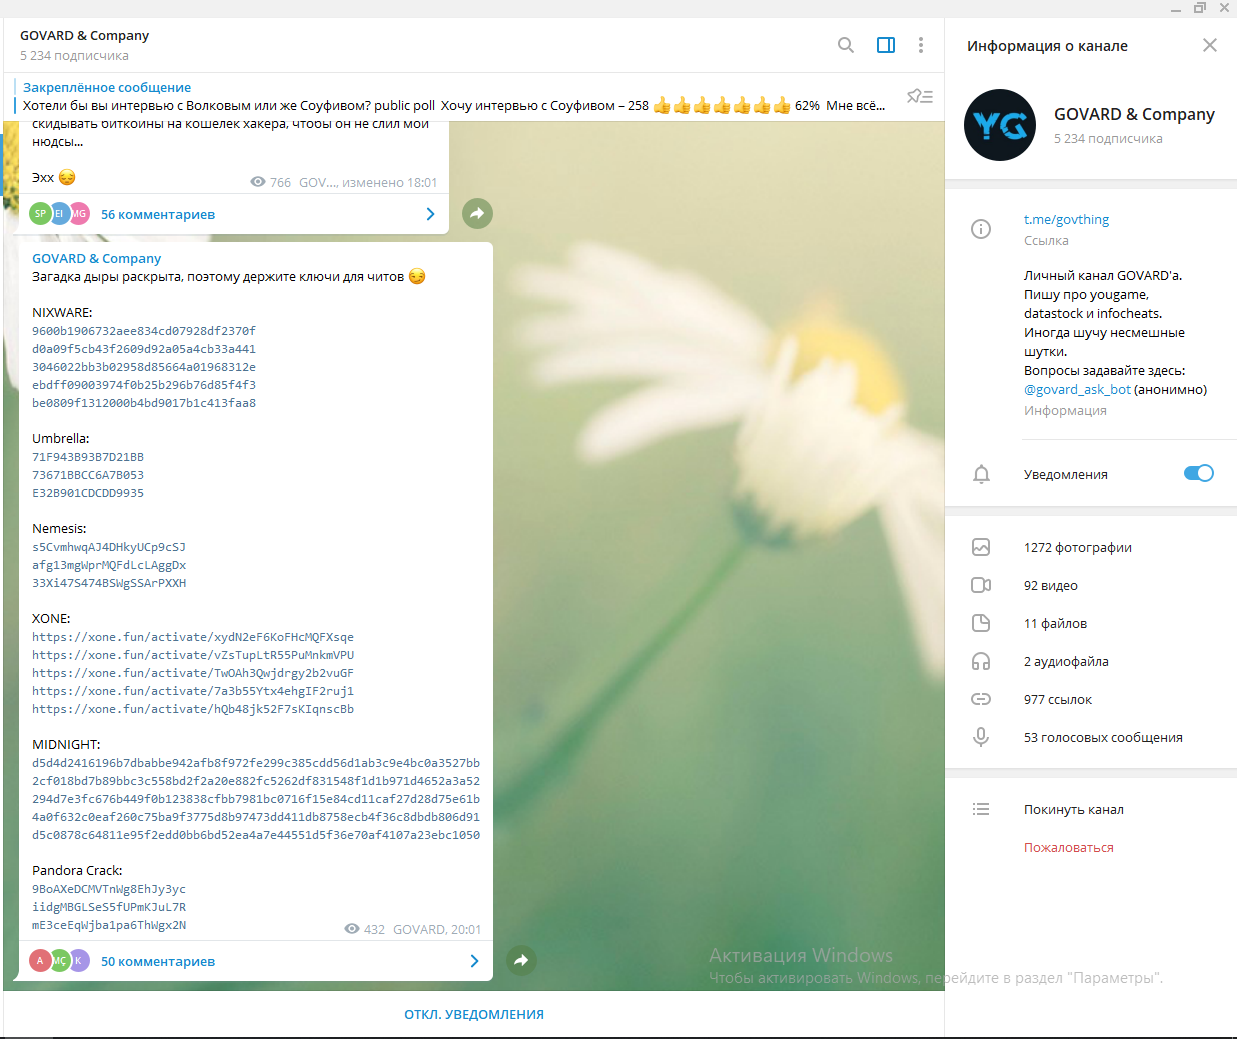Image resolution: width=1237 pixels, height=1039 pixels.
Task: Click 'ОТКЛ. УВЕДОМЛЕНИЯ' at the bottom
Action: coord(474,1014)
